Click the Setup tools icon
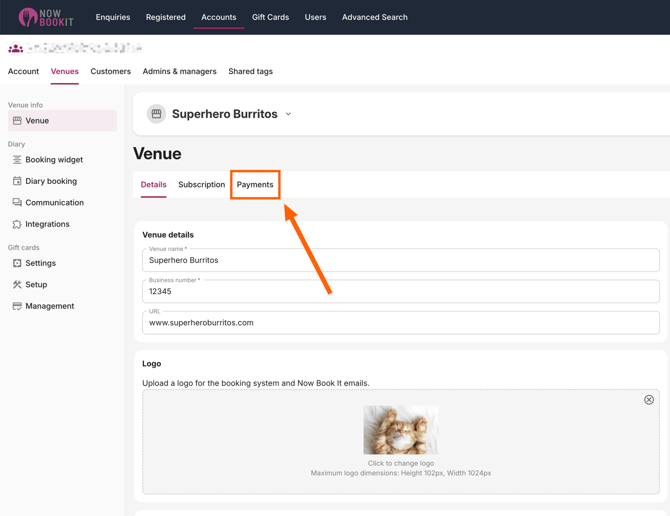The image size is (670, 516). (17, 285)
